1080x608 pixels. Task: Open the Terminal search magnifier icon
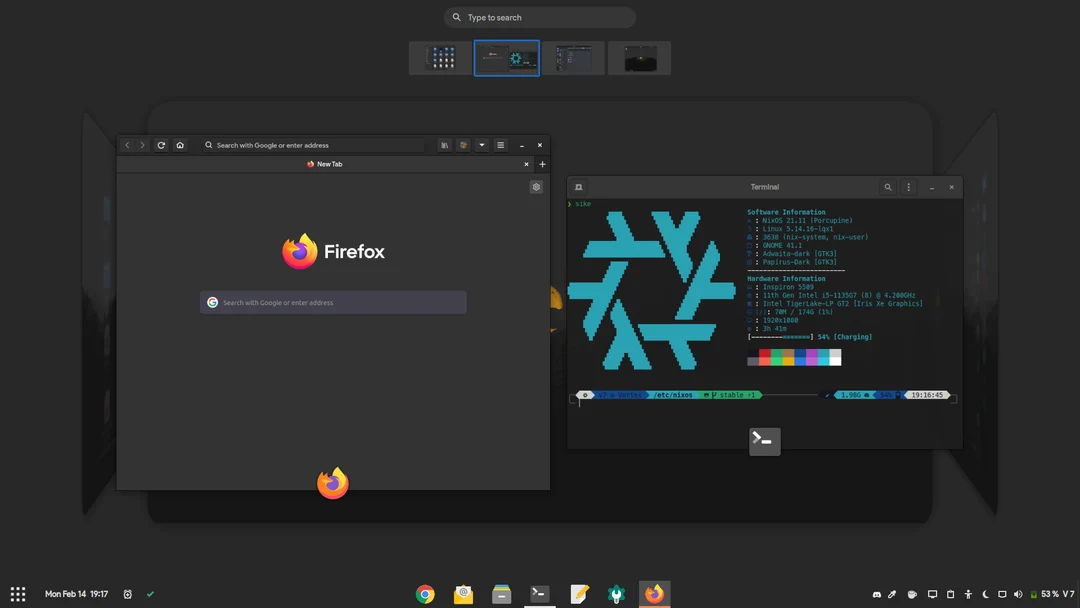coord(888,187)
